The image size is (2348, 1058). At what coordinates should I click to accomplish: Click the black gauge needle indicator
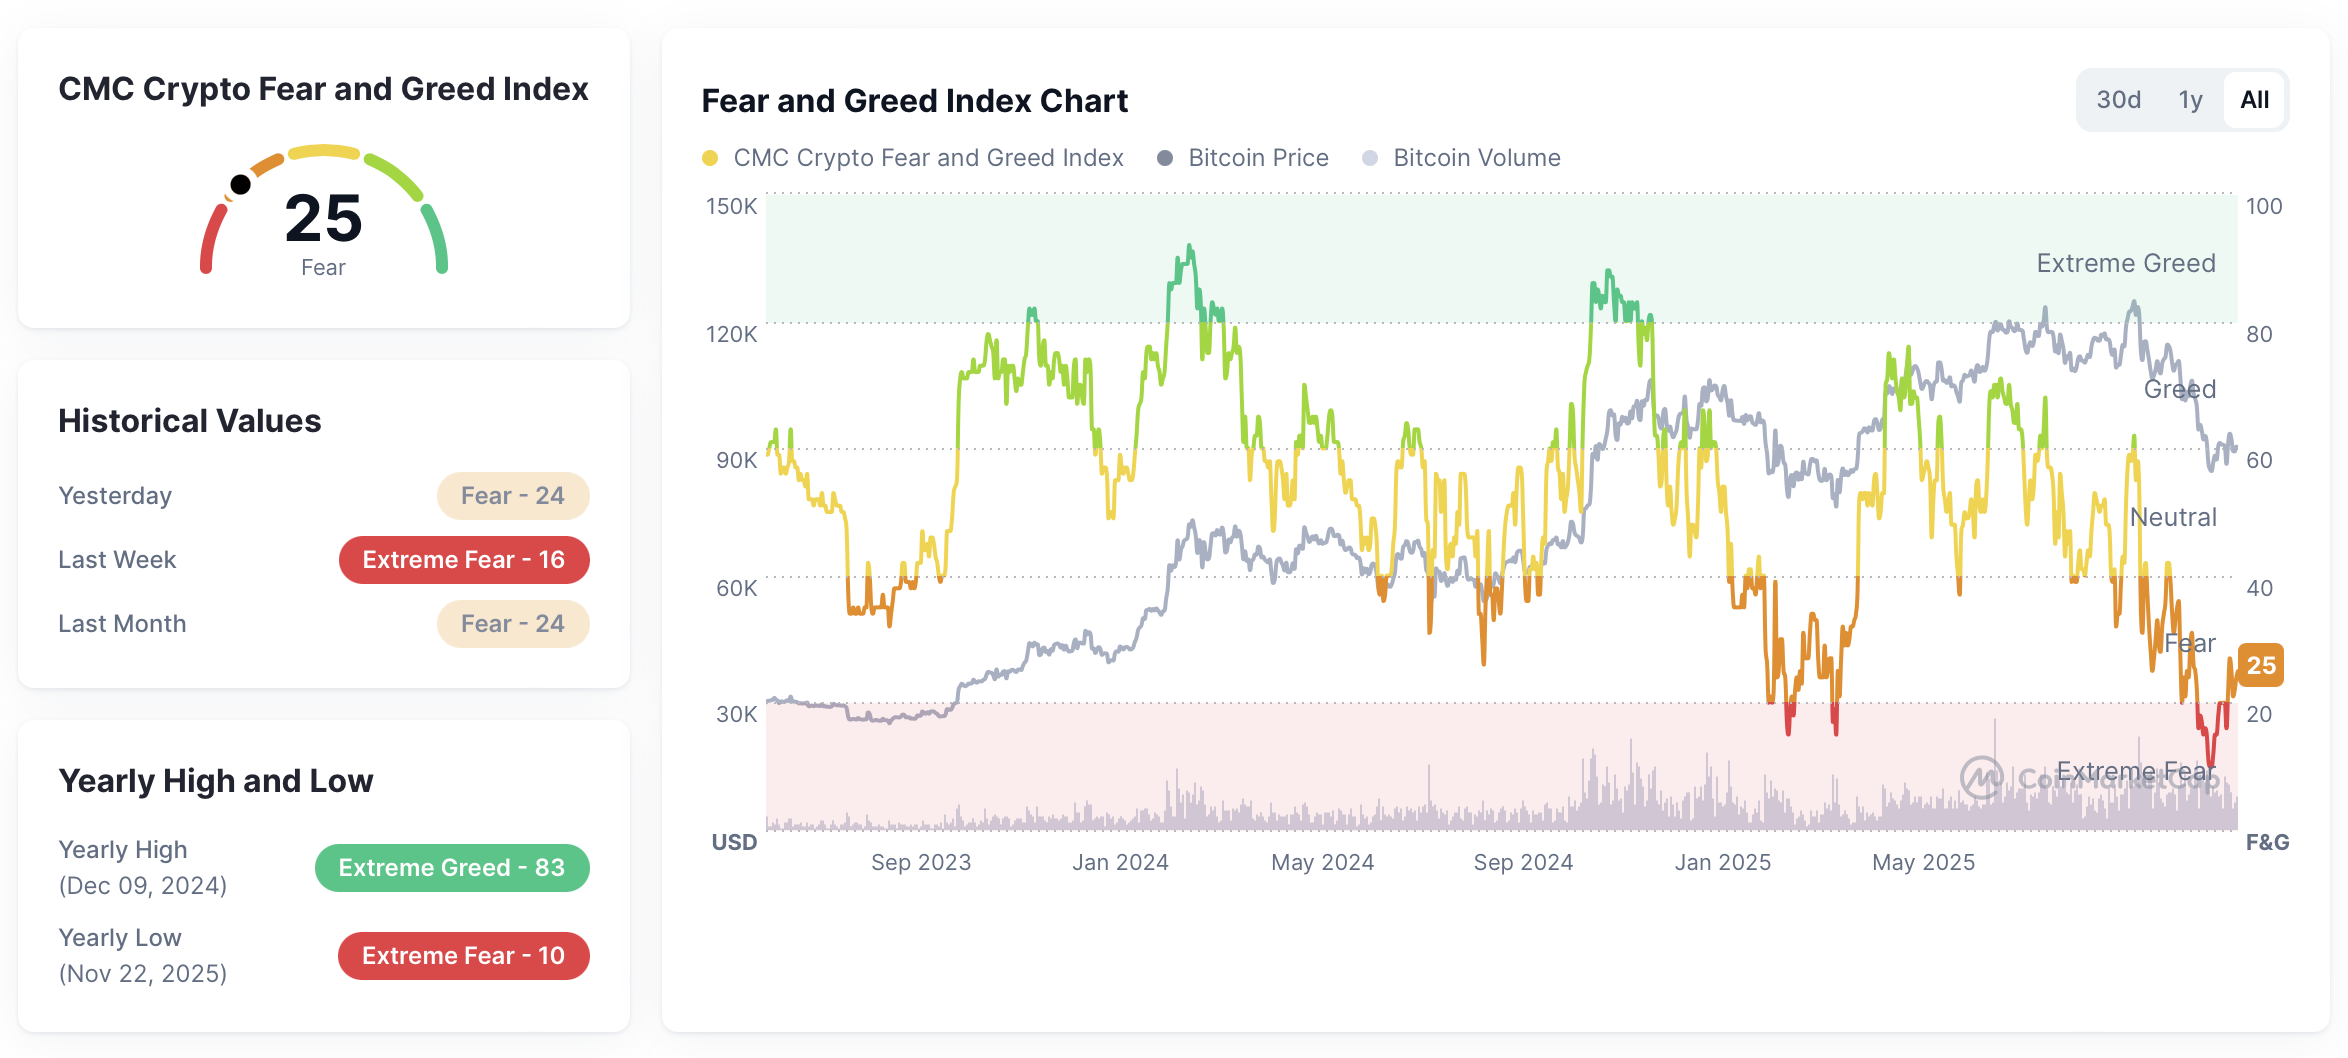coord(242,183)
